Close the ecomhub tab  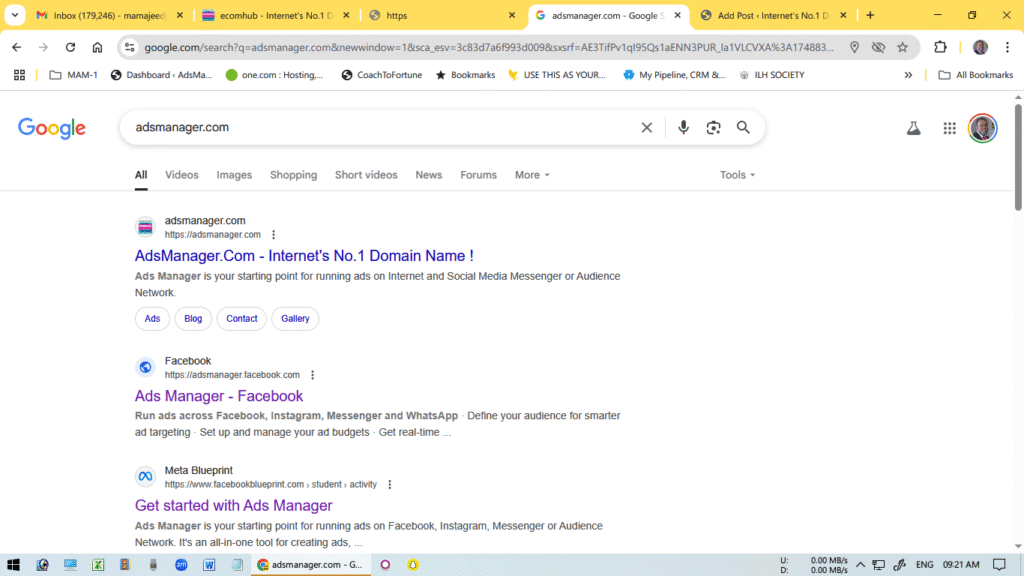[x=346, y=15]
